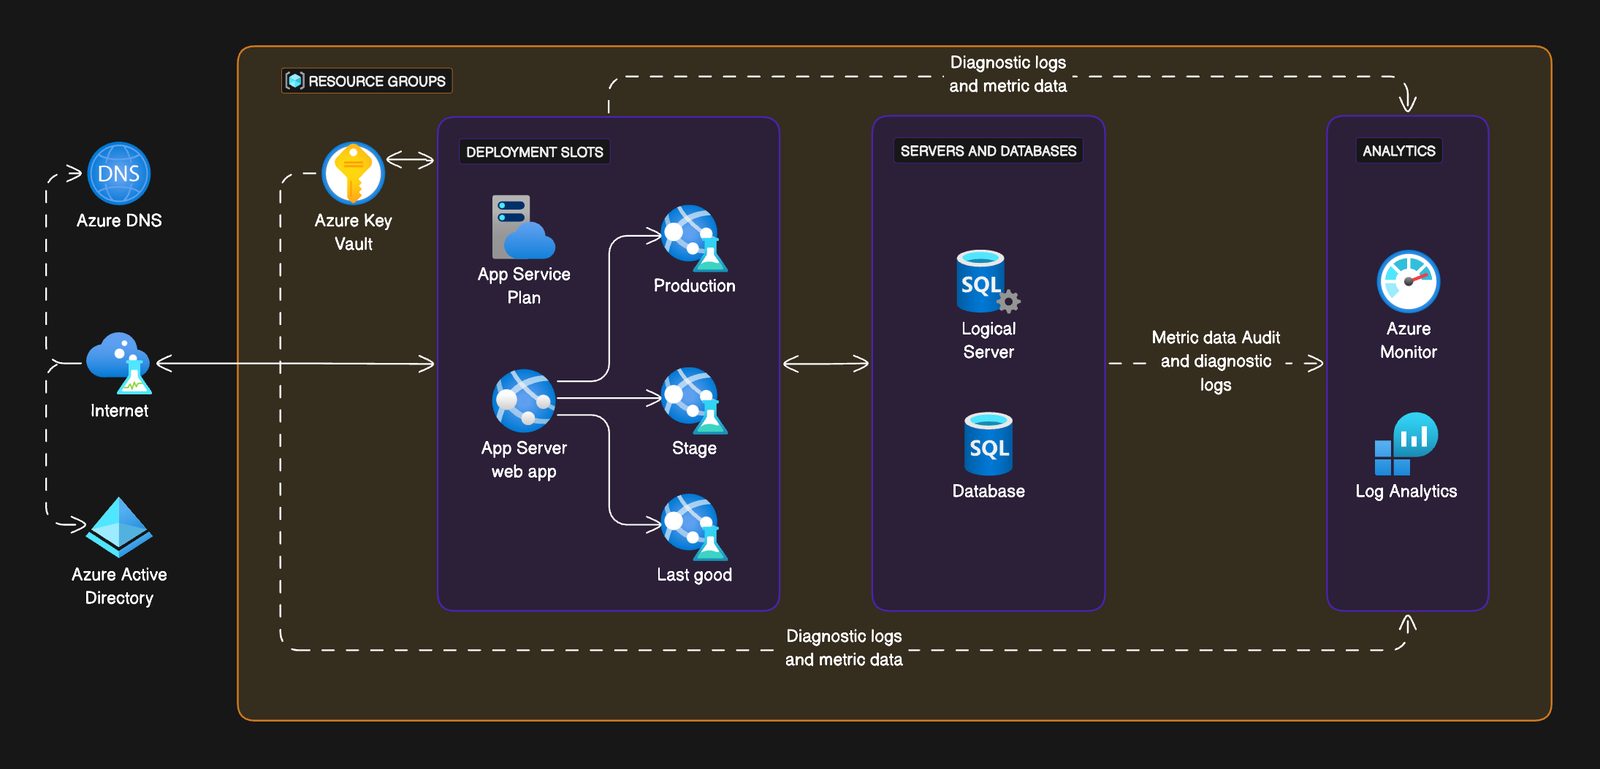
Task: Select the Azure Key Vault key icon
Action: click(x=353, y=173)
